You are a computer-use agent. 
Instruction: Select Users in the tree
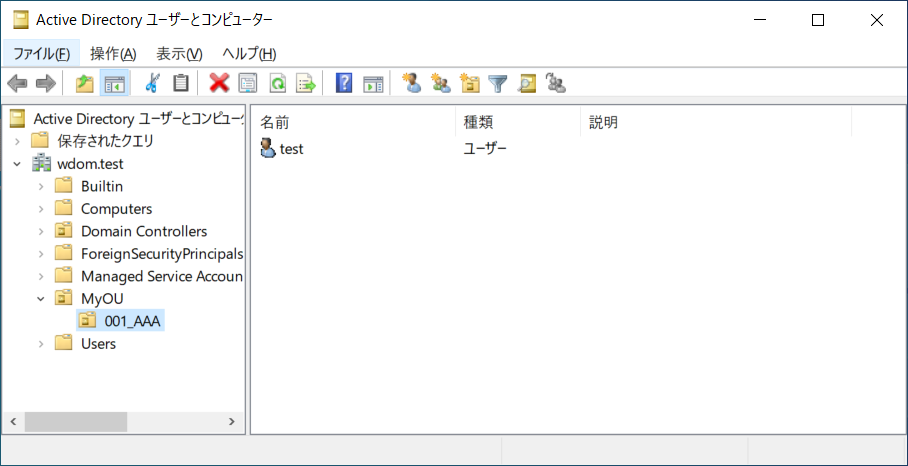click(x=98, y=344)
